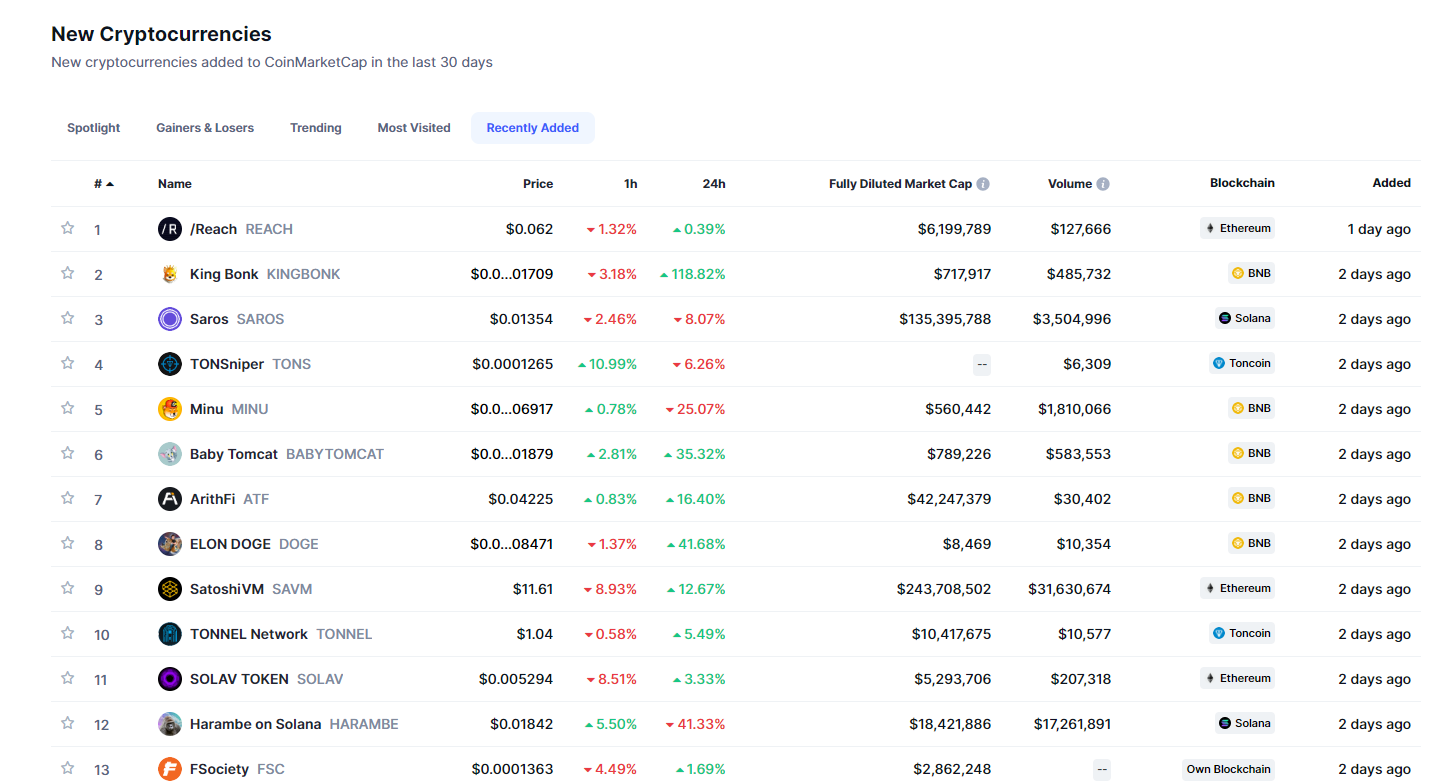This screenshot has height=784, width=1444.
Task: Toggle watchlist star for SOLAV TOKEN
Action: tap(68, 678)
